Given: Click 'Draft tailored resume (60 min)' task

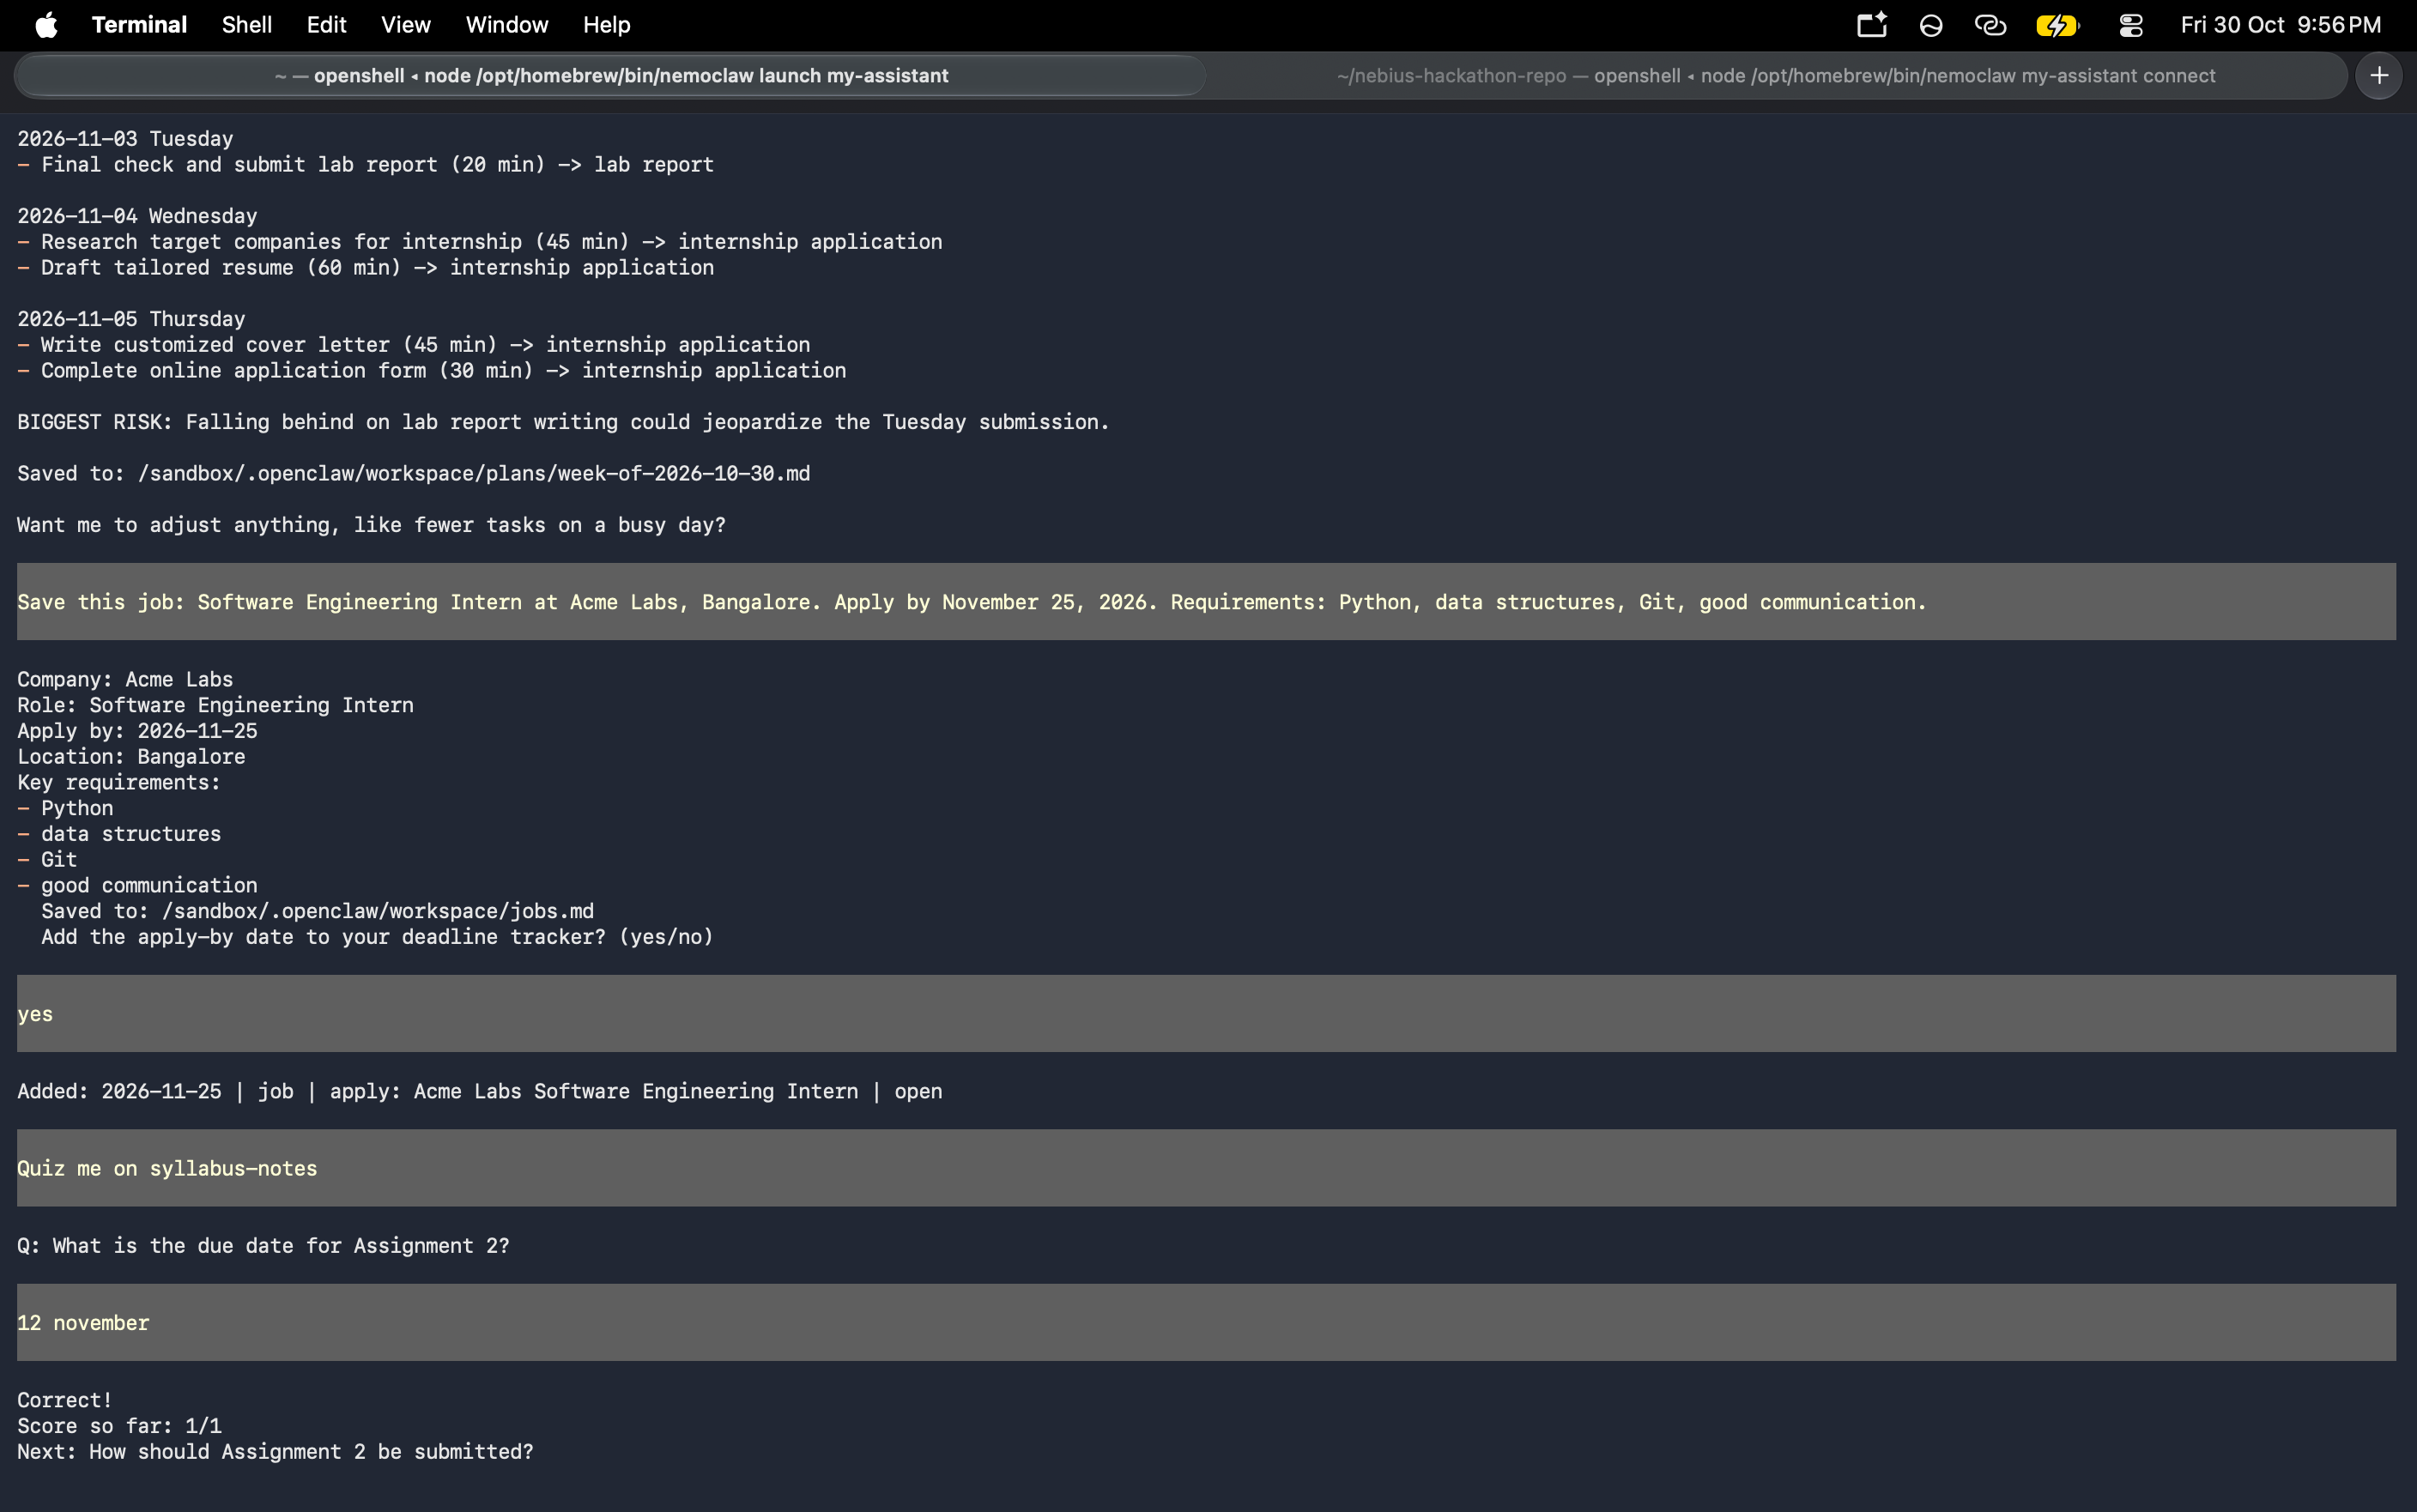Looking at the screenshot, I should pyautogui.click(x=365, y=268).
